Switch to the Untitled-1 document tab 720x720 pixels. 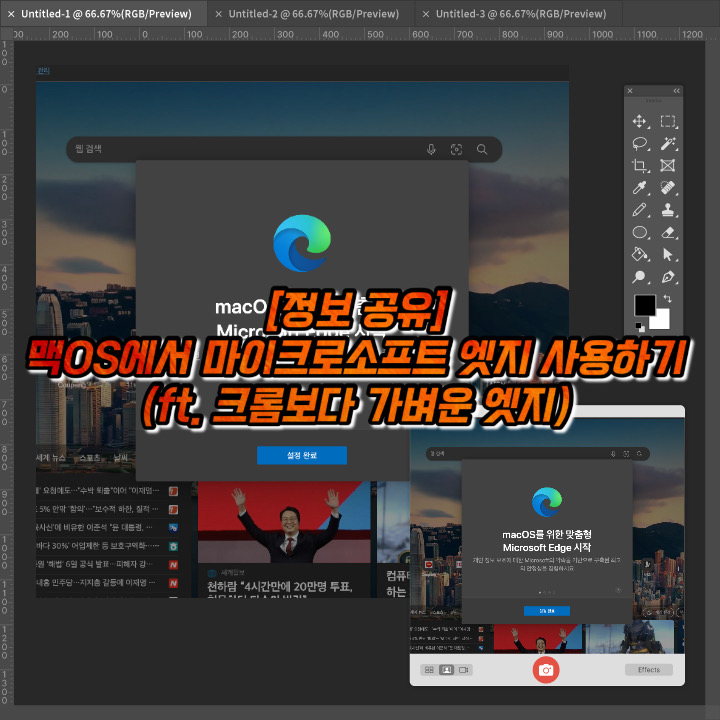[x=106, y=14]
